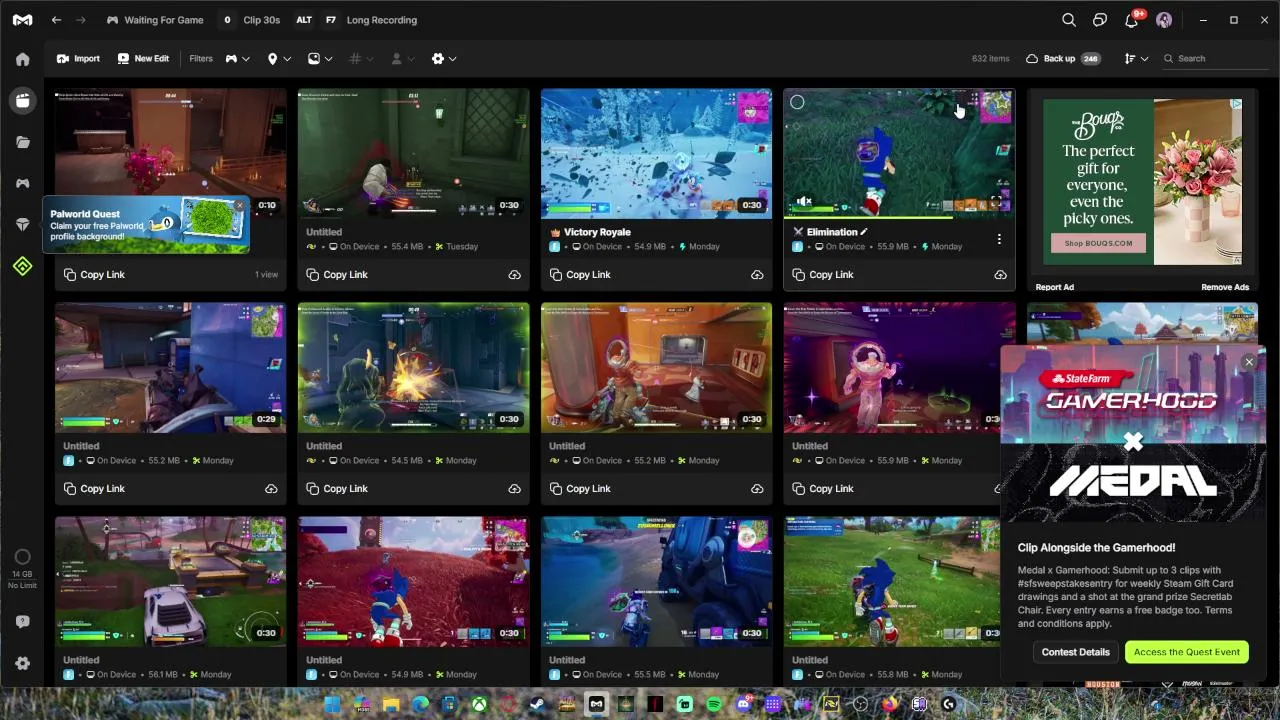Open the green quests sidebar icon
The width and height of the screenshot is (1280, 720).
click(22, 266)
